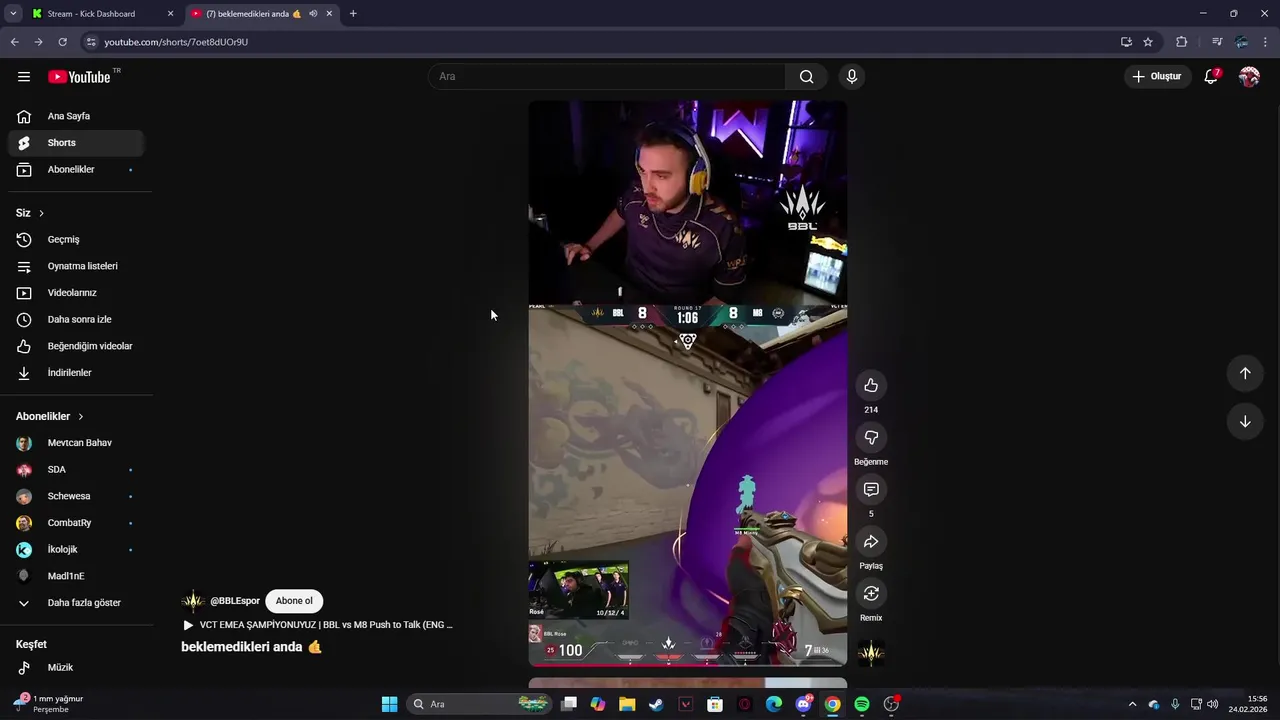Reload the page in browser toolbar
This screenshot has width=1280, height=720.
click(62, 42)
